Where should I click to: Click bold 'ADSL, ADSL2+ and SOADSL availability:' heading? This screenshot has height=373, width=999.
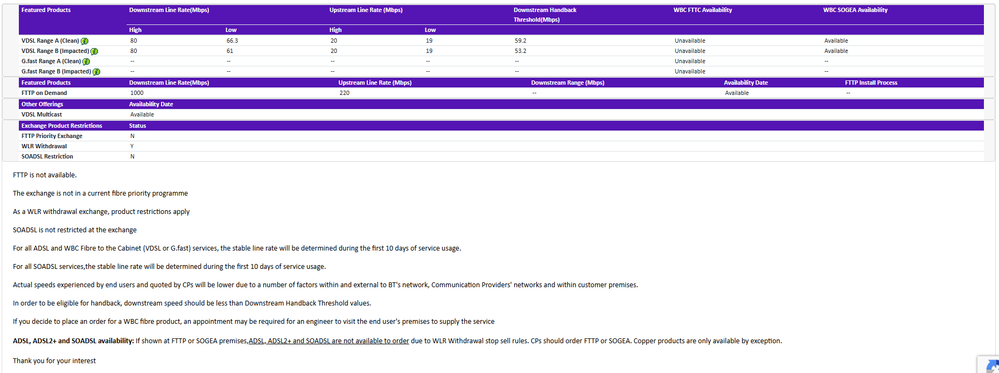pyautogui.click(x=73, y=340)
